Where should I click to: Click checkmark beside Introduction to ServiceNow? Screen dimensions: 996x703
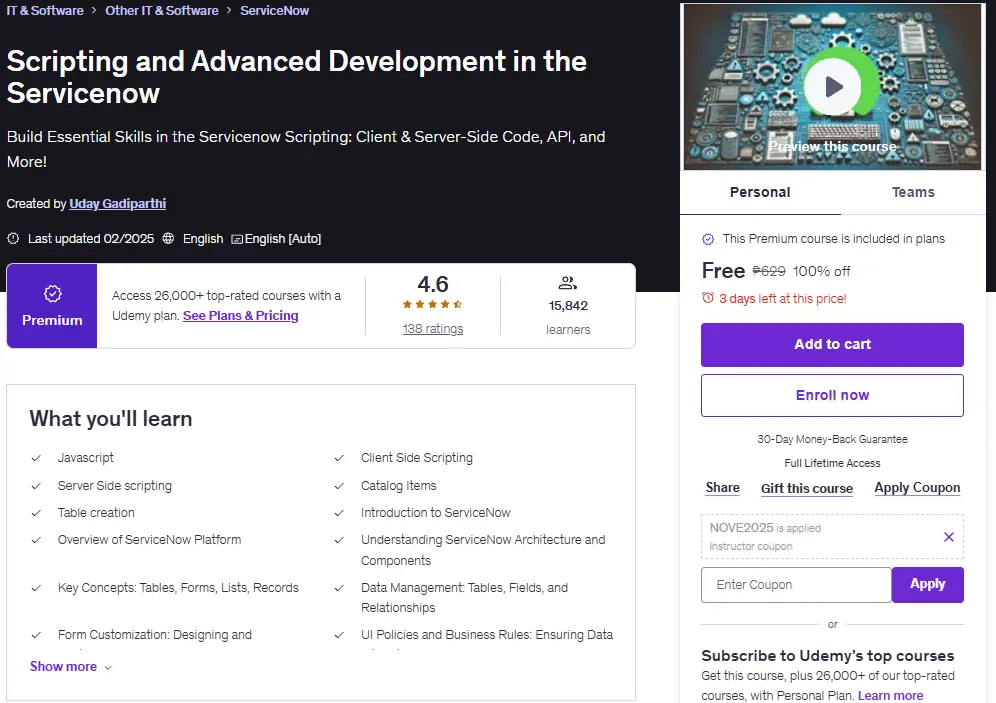339,512
